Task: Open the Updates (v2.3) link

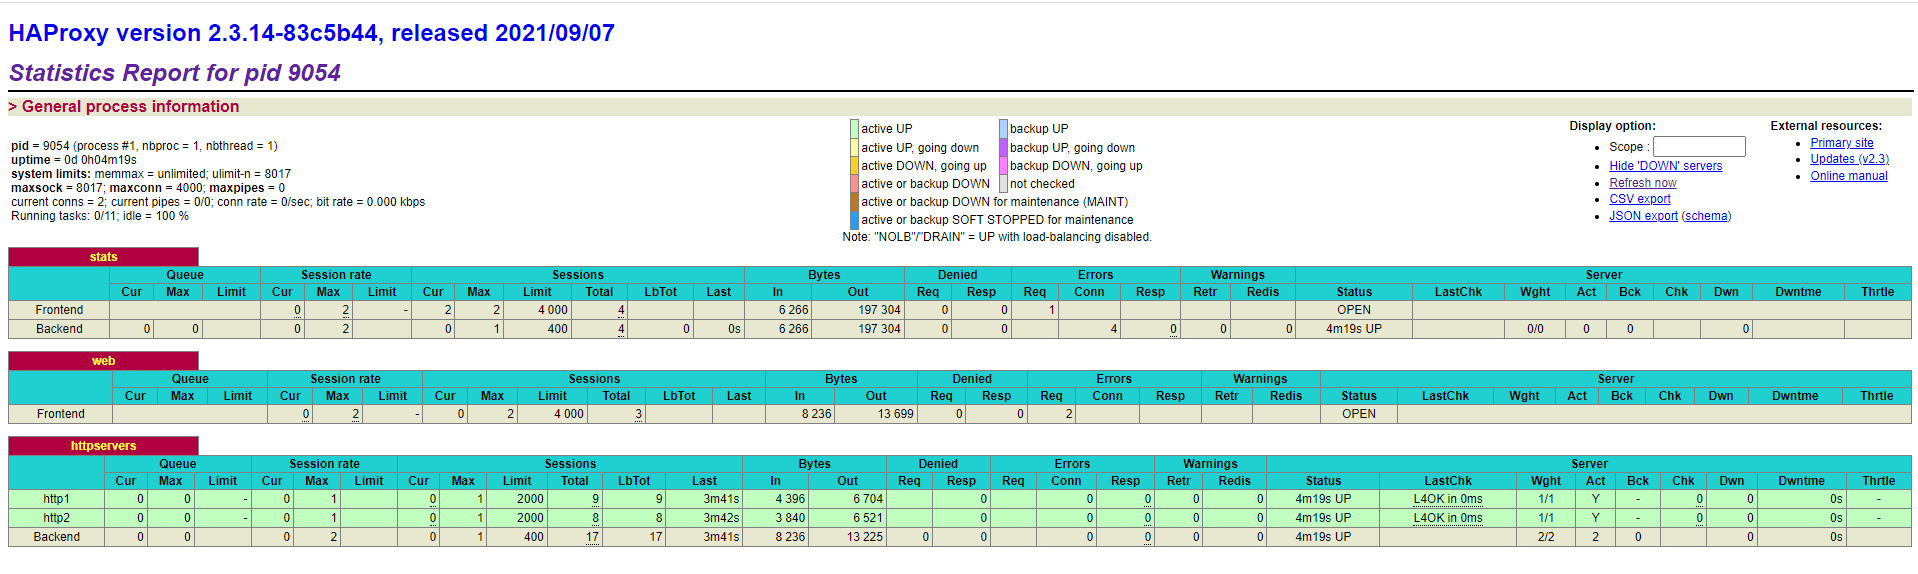Action: 1849,159
